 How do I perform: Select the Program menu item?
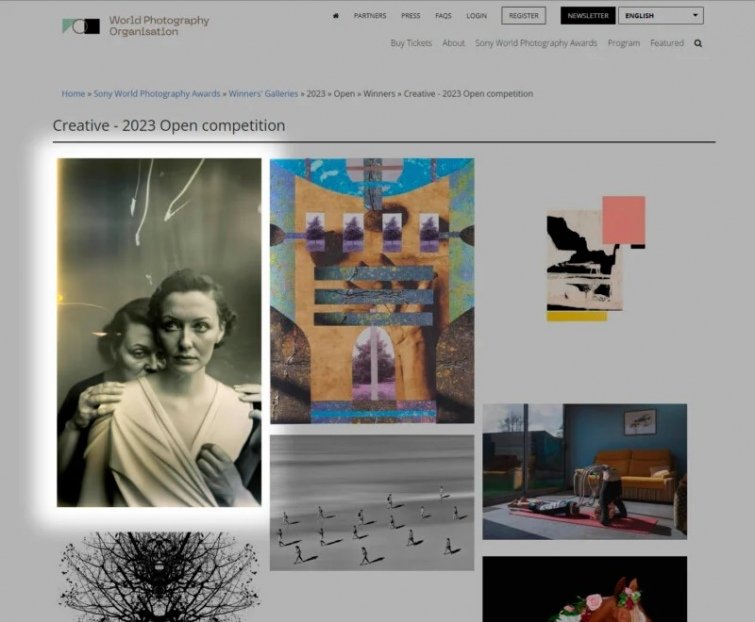tap(624, 43)
